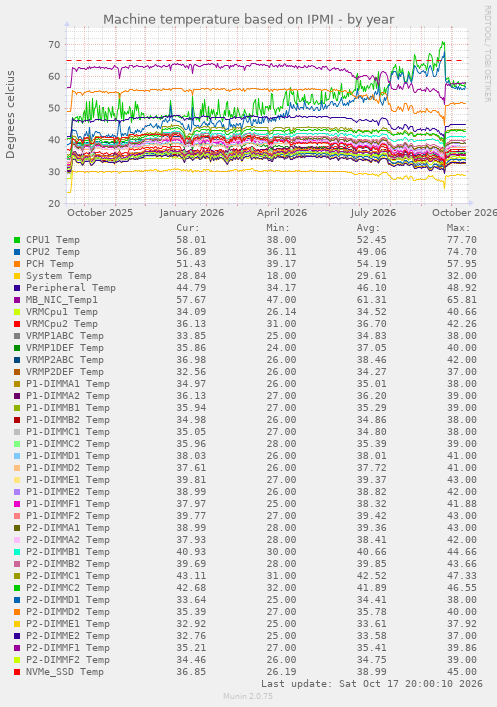Click MB_NIC_Temp1 average value 61.31
Viewport: 497px width, 707px height.
click(372, 300)
